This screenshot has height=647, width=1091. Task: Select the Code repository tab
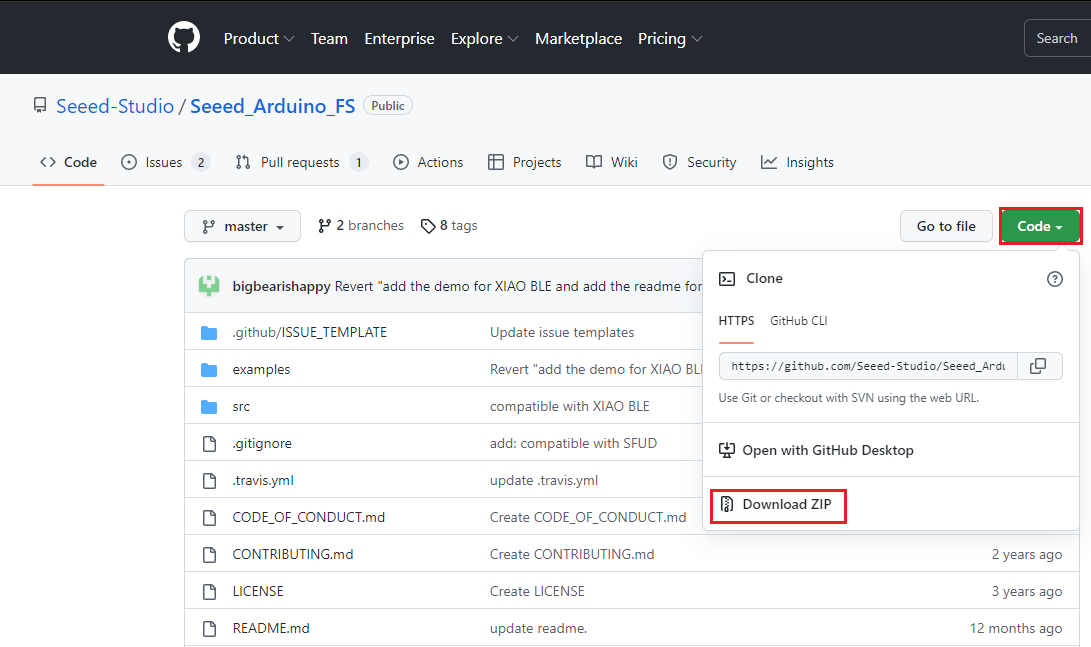[x=68, y=162]
